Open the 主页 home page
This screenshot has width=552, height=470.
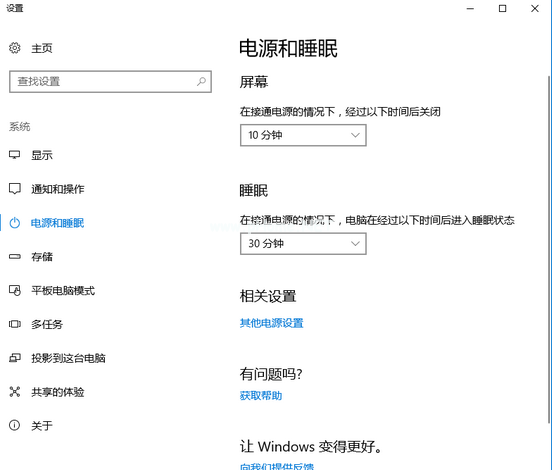click(x=42, y=48)
